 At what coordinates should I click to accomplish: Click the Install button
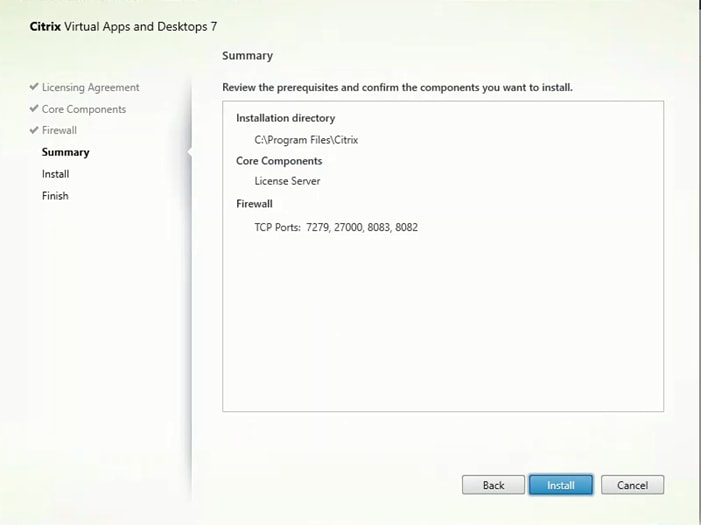pyautogui.click(x=561, y=485)
